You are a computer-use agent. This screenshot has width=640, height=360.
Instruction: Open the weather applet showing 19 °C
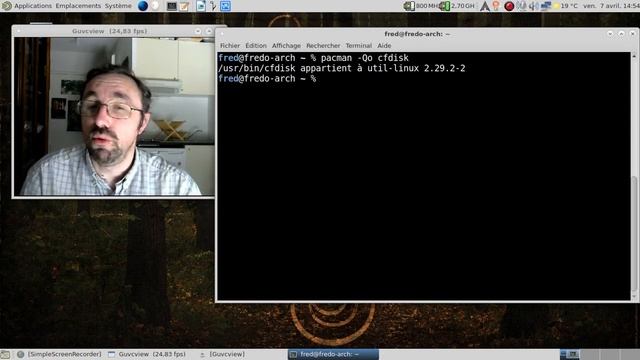click(566, 6)
